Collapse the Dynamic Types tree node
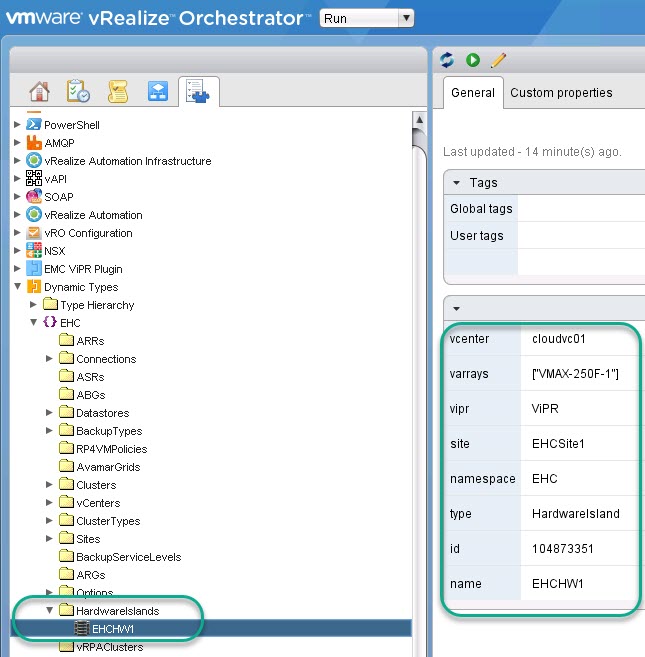 17,287
